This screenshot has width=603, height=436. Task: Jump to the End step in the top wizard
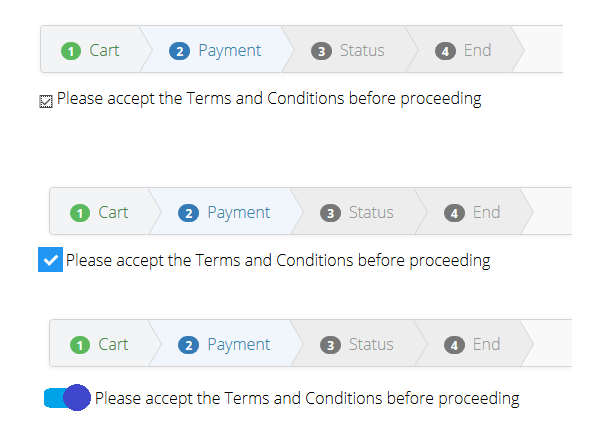(x=477, y=51)
